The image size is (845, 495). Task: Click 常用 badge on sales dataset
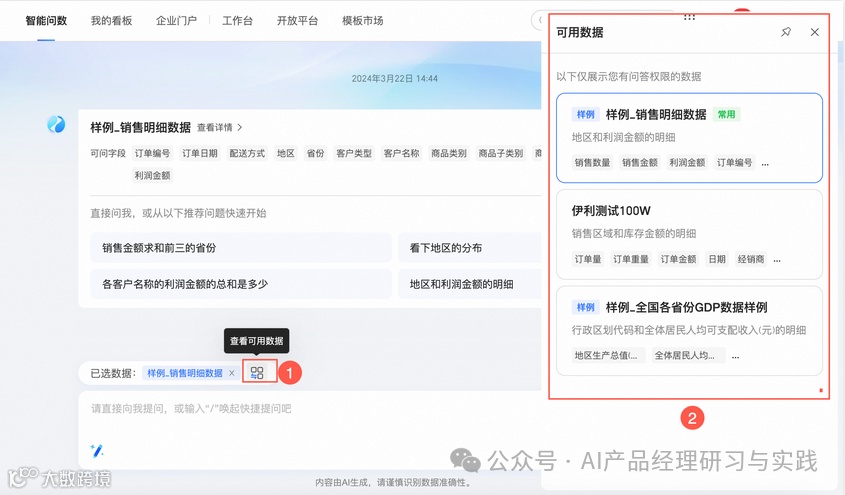tap(726, 114)
